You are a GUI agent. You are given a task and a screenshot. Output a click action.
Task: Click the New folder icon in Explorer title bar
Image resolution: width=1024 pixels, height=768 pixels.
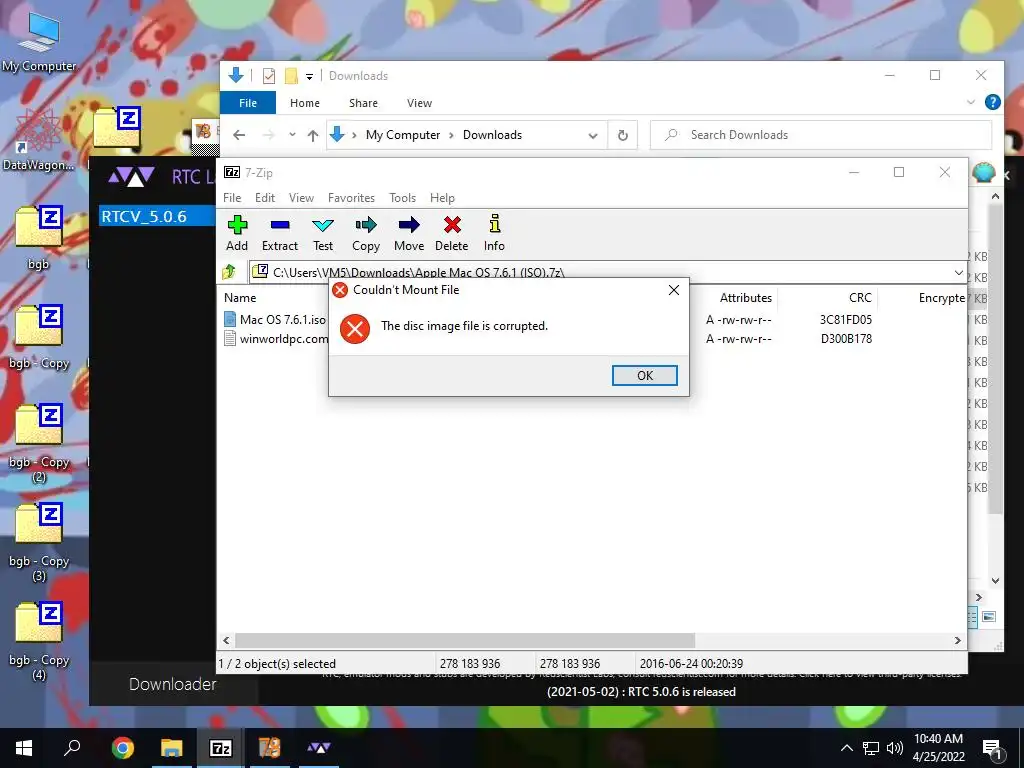coord(291,76)
